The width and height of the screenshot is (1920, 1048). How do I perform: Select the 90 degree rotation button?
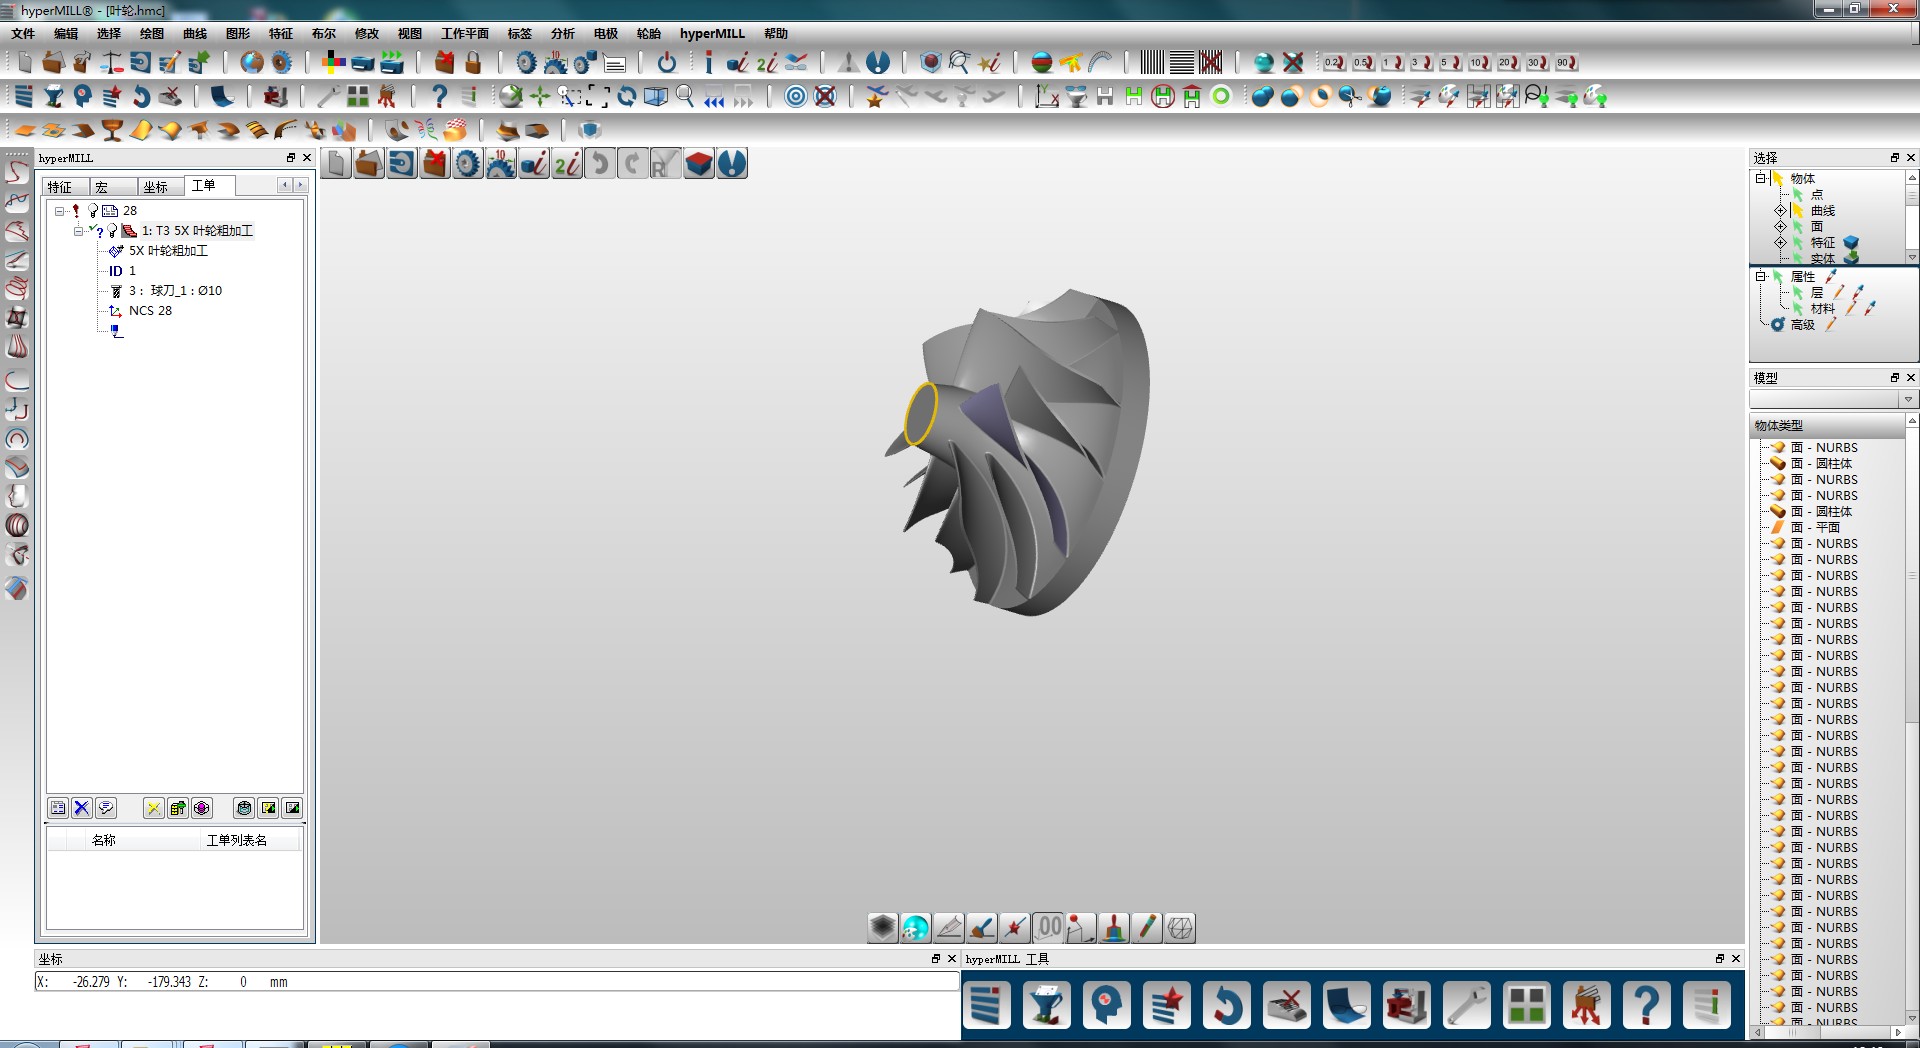1566,63
